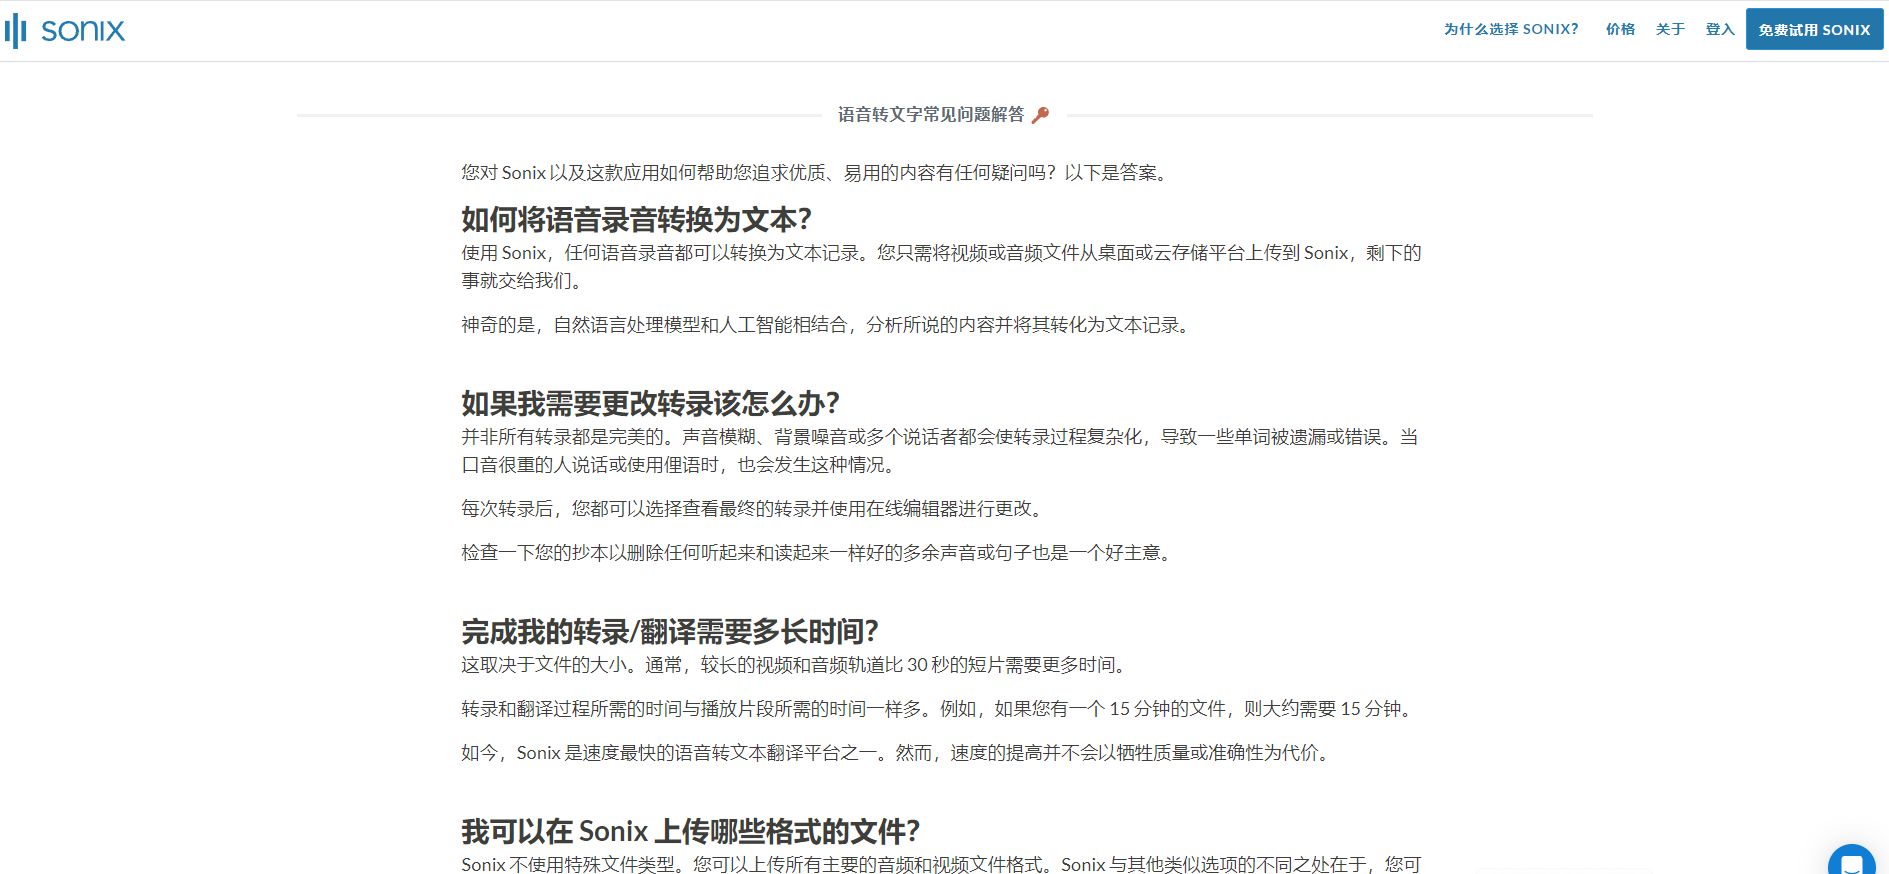Click the sentence beginning 这取决于文件的大小
This screenshot has width=1889, height=874.
[x=796, y=665]
